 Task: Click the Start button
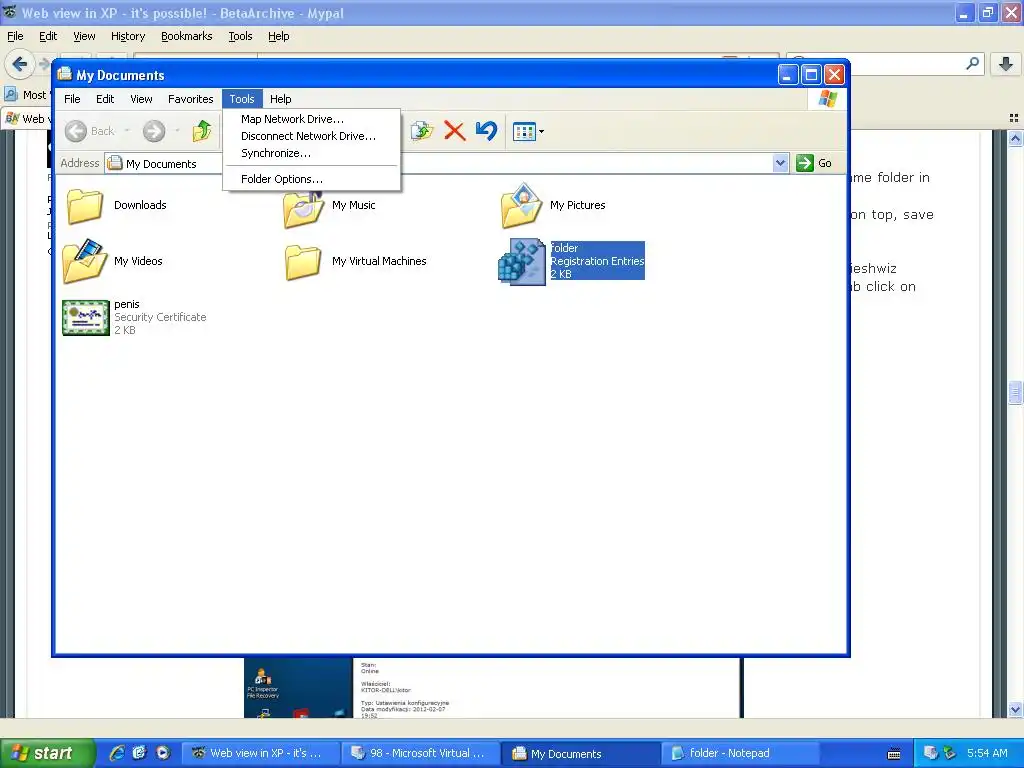click(x=47, y=753)
